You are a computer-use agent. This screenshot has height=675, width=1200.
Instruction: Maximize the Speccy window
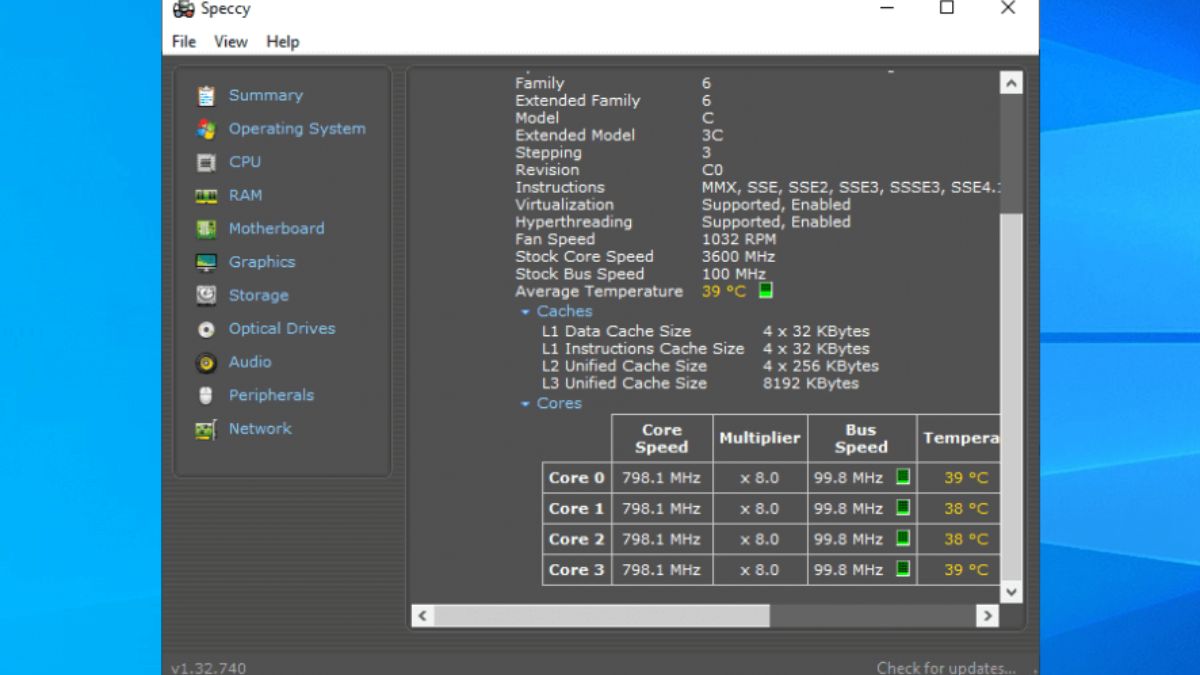tap(946, 8)
